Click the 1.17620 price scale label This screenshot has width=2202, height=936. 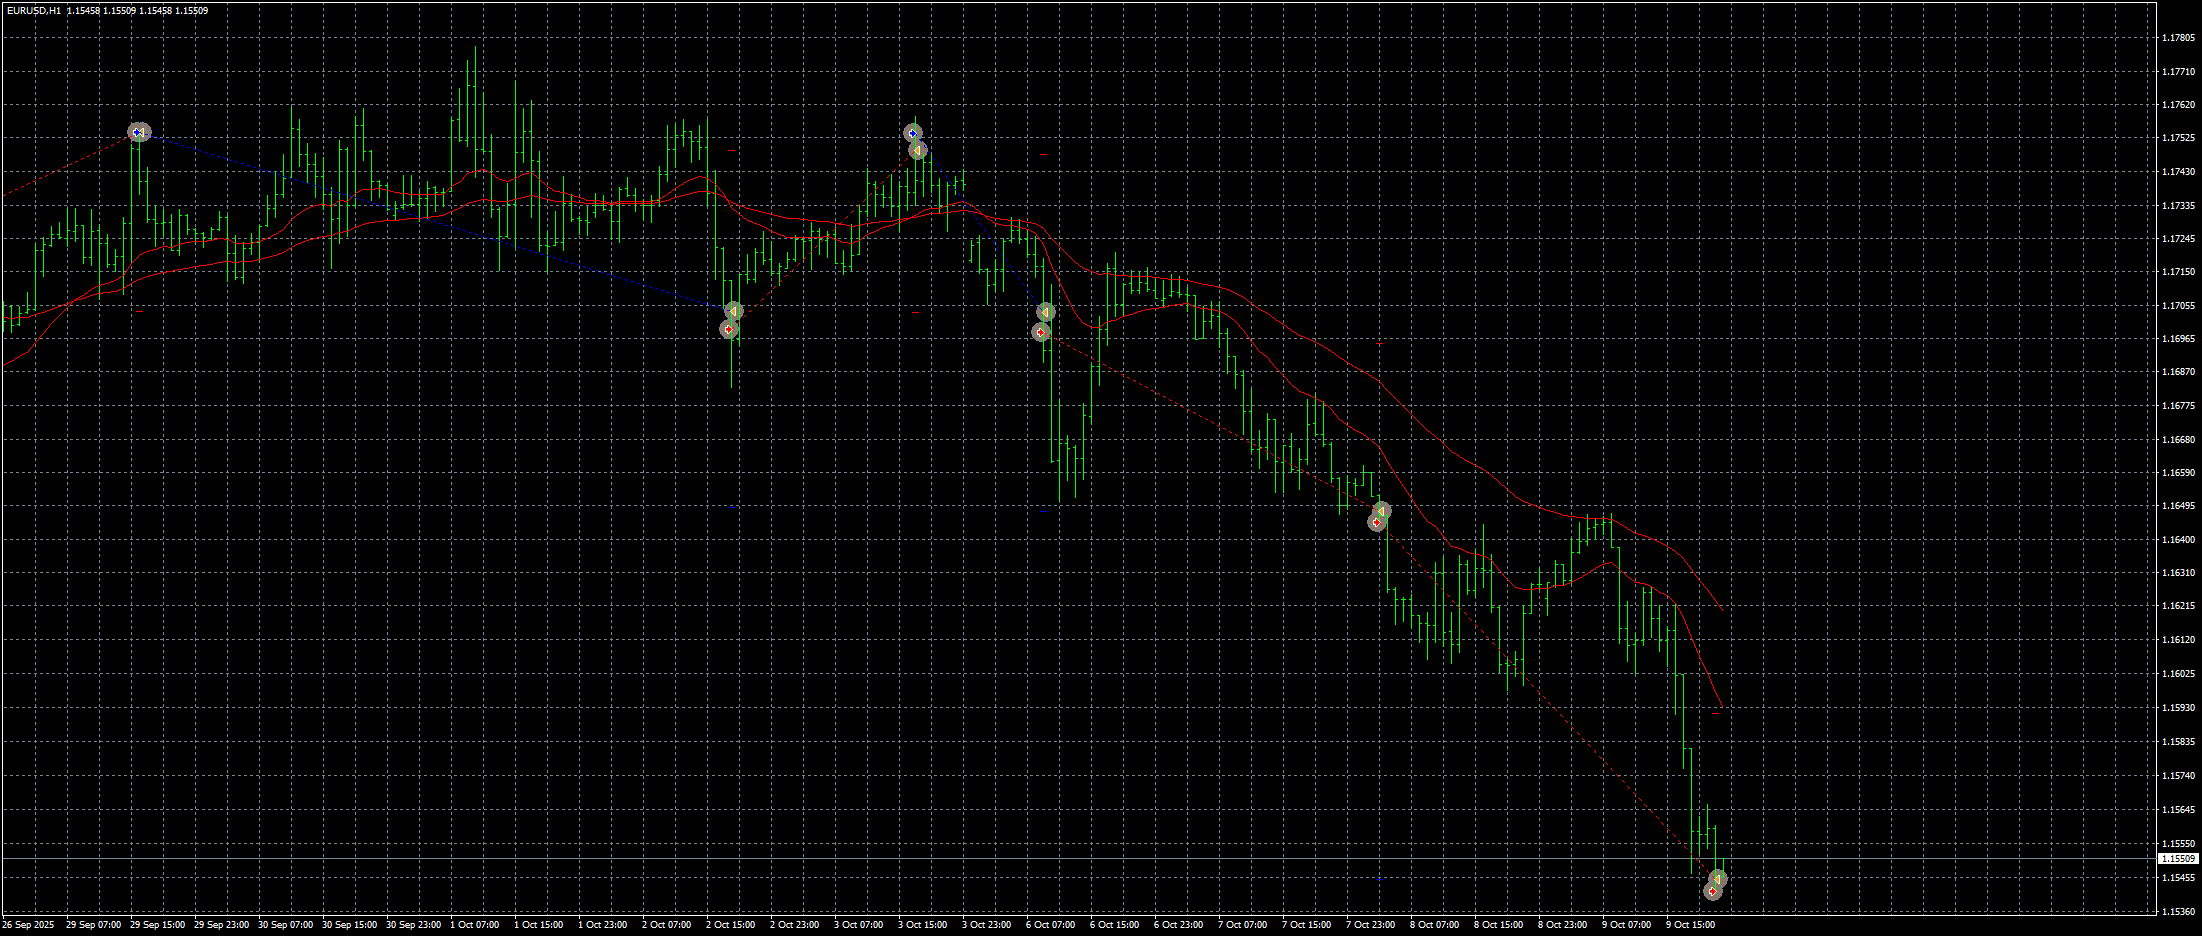pos(2178,104)
